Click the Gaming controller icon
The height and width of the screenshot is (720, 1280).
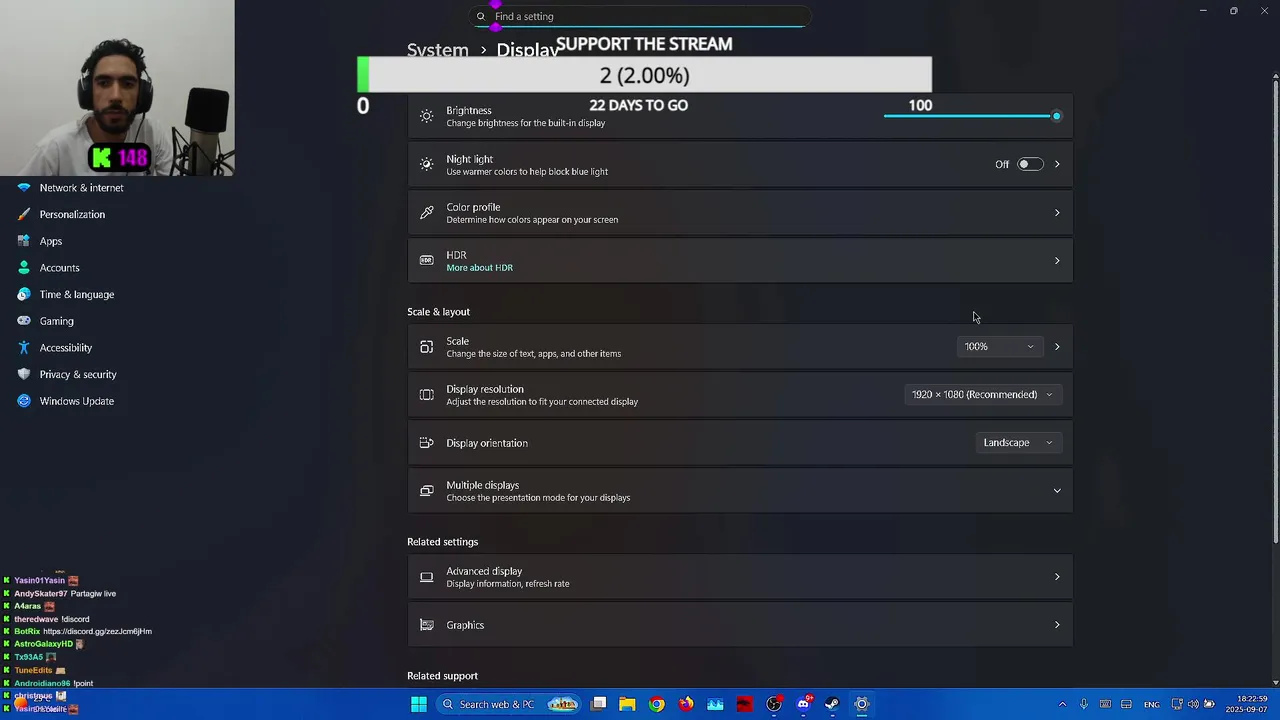24,321
